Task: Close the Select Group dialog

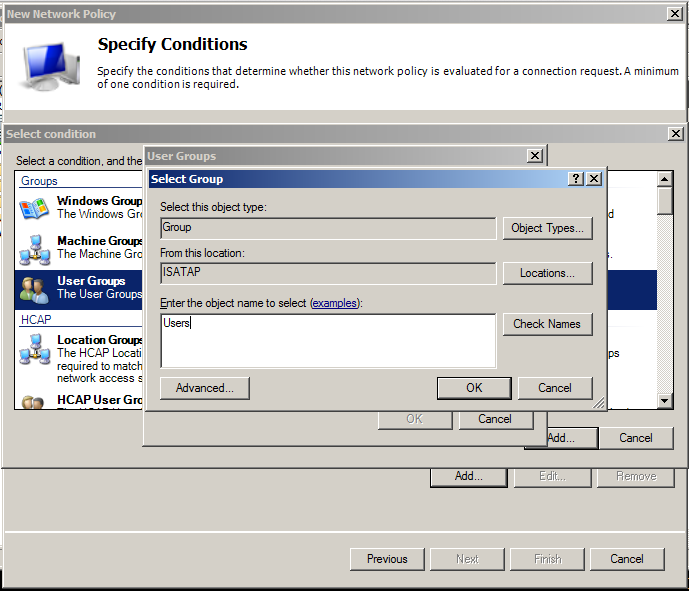Action: point(594,178)
